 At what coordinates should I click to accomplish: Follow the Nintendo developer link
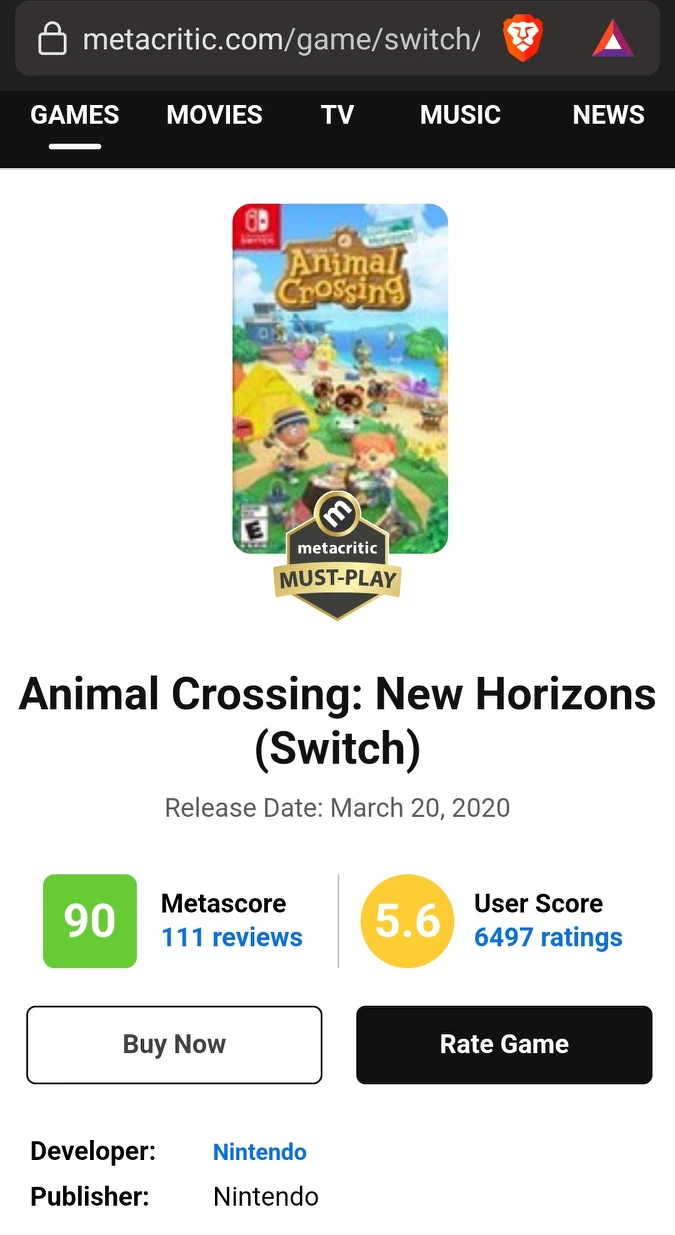tap(260, 1152)
